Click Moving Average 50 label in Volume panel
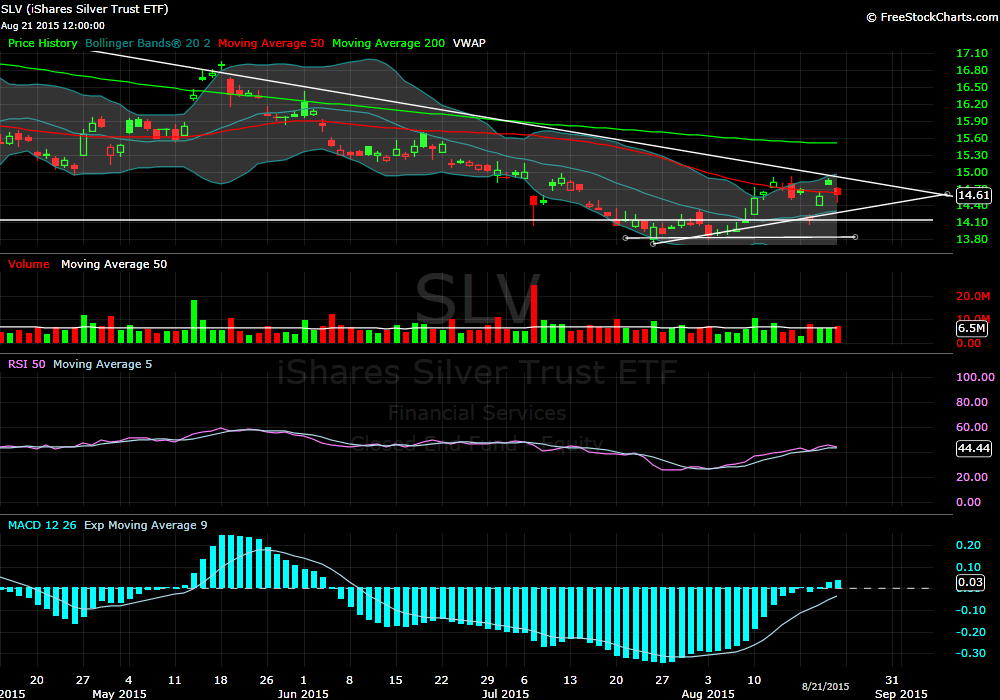The height and width of the screenshot is (700, 1000). point(114,264)
